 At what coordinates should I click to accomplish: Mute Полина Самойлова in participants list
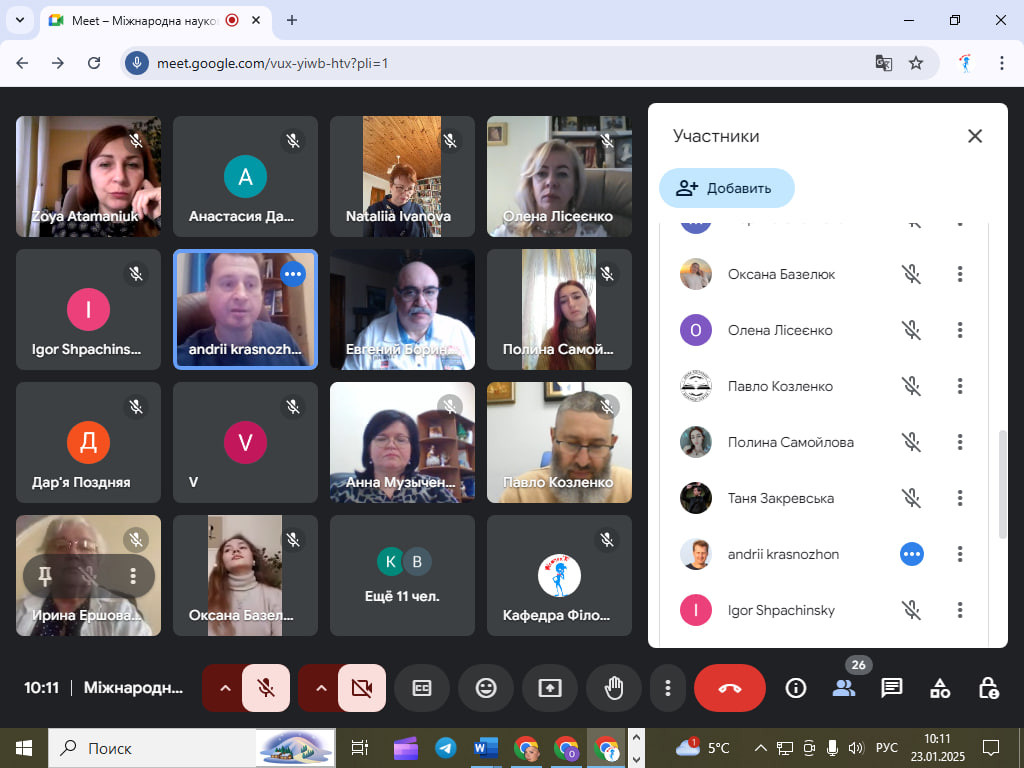click(x=912, y=442)
